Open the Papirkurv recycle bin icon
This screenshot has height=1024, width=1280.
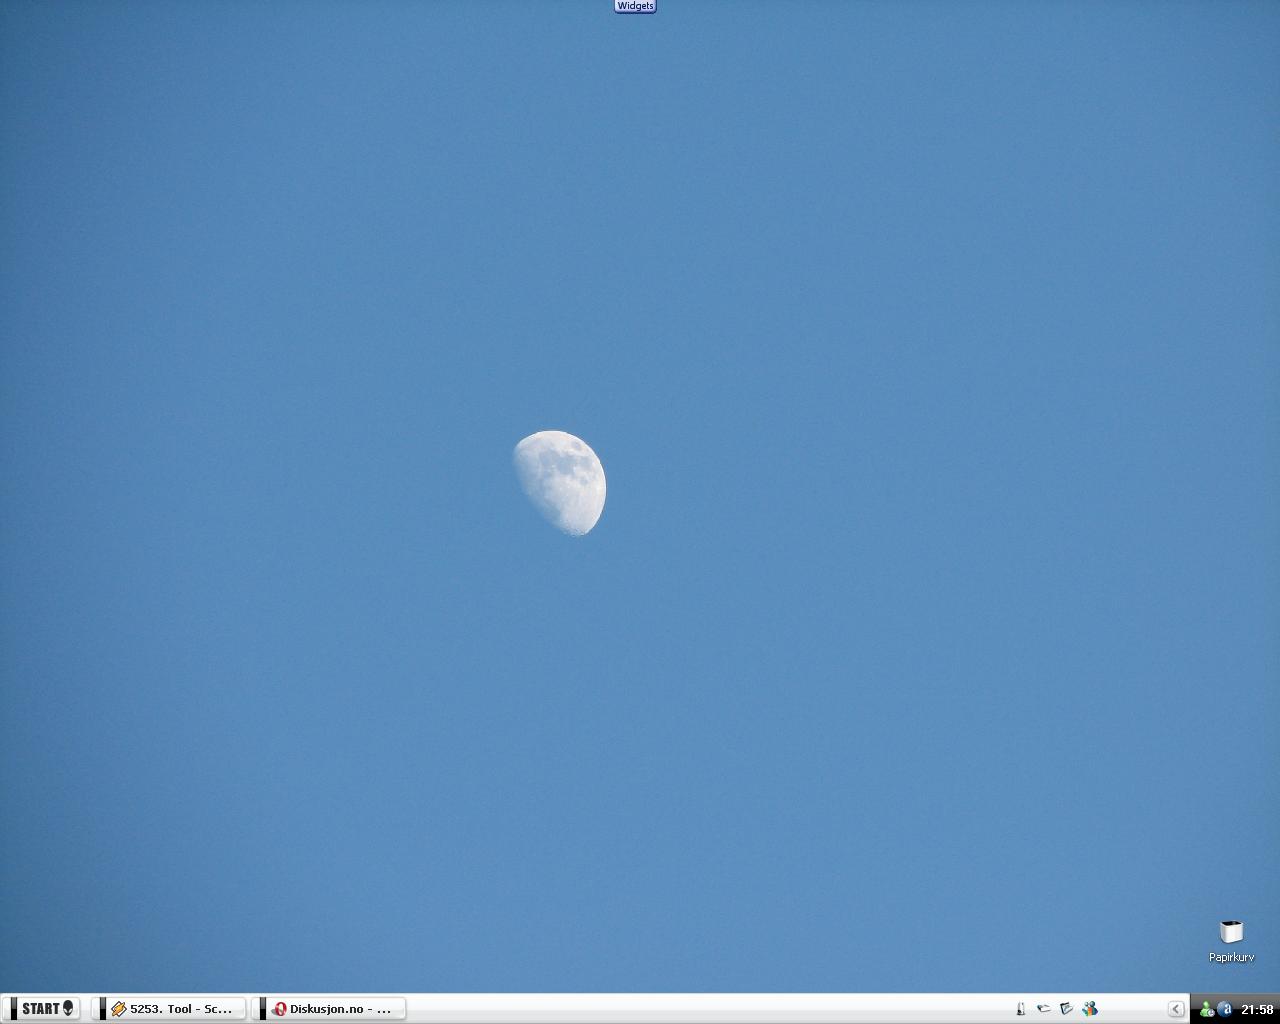point(1231,941)
